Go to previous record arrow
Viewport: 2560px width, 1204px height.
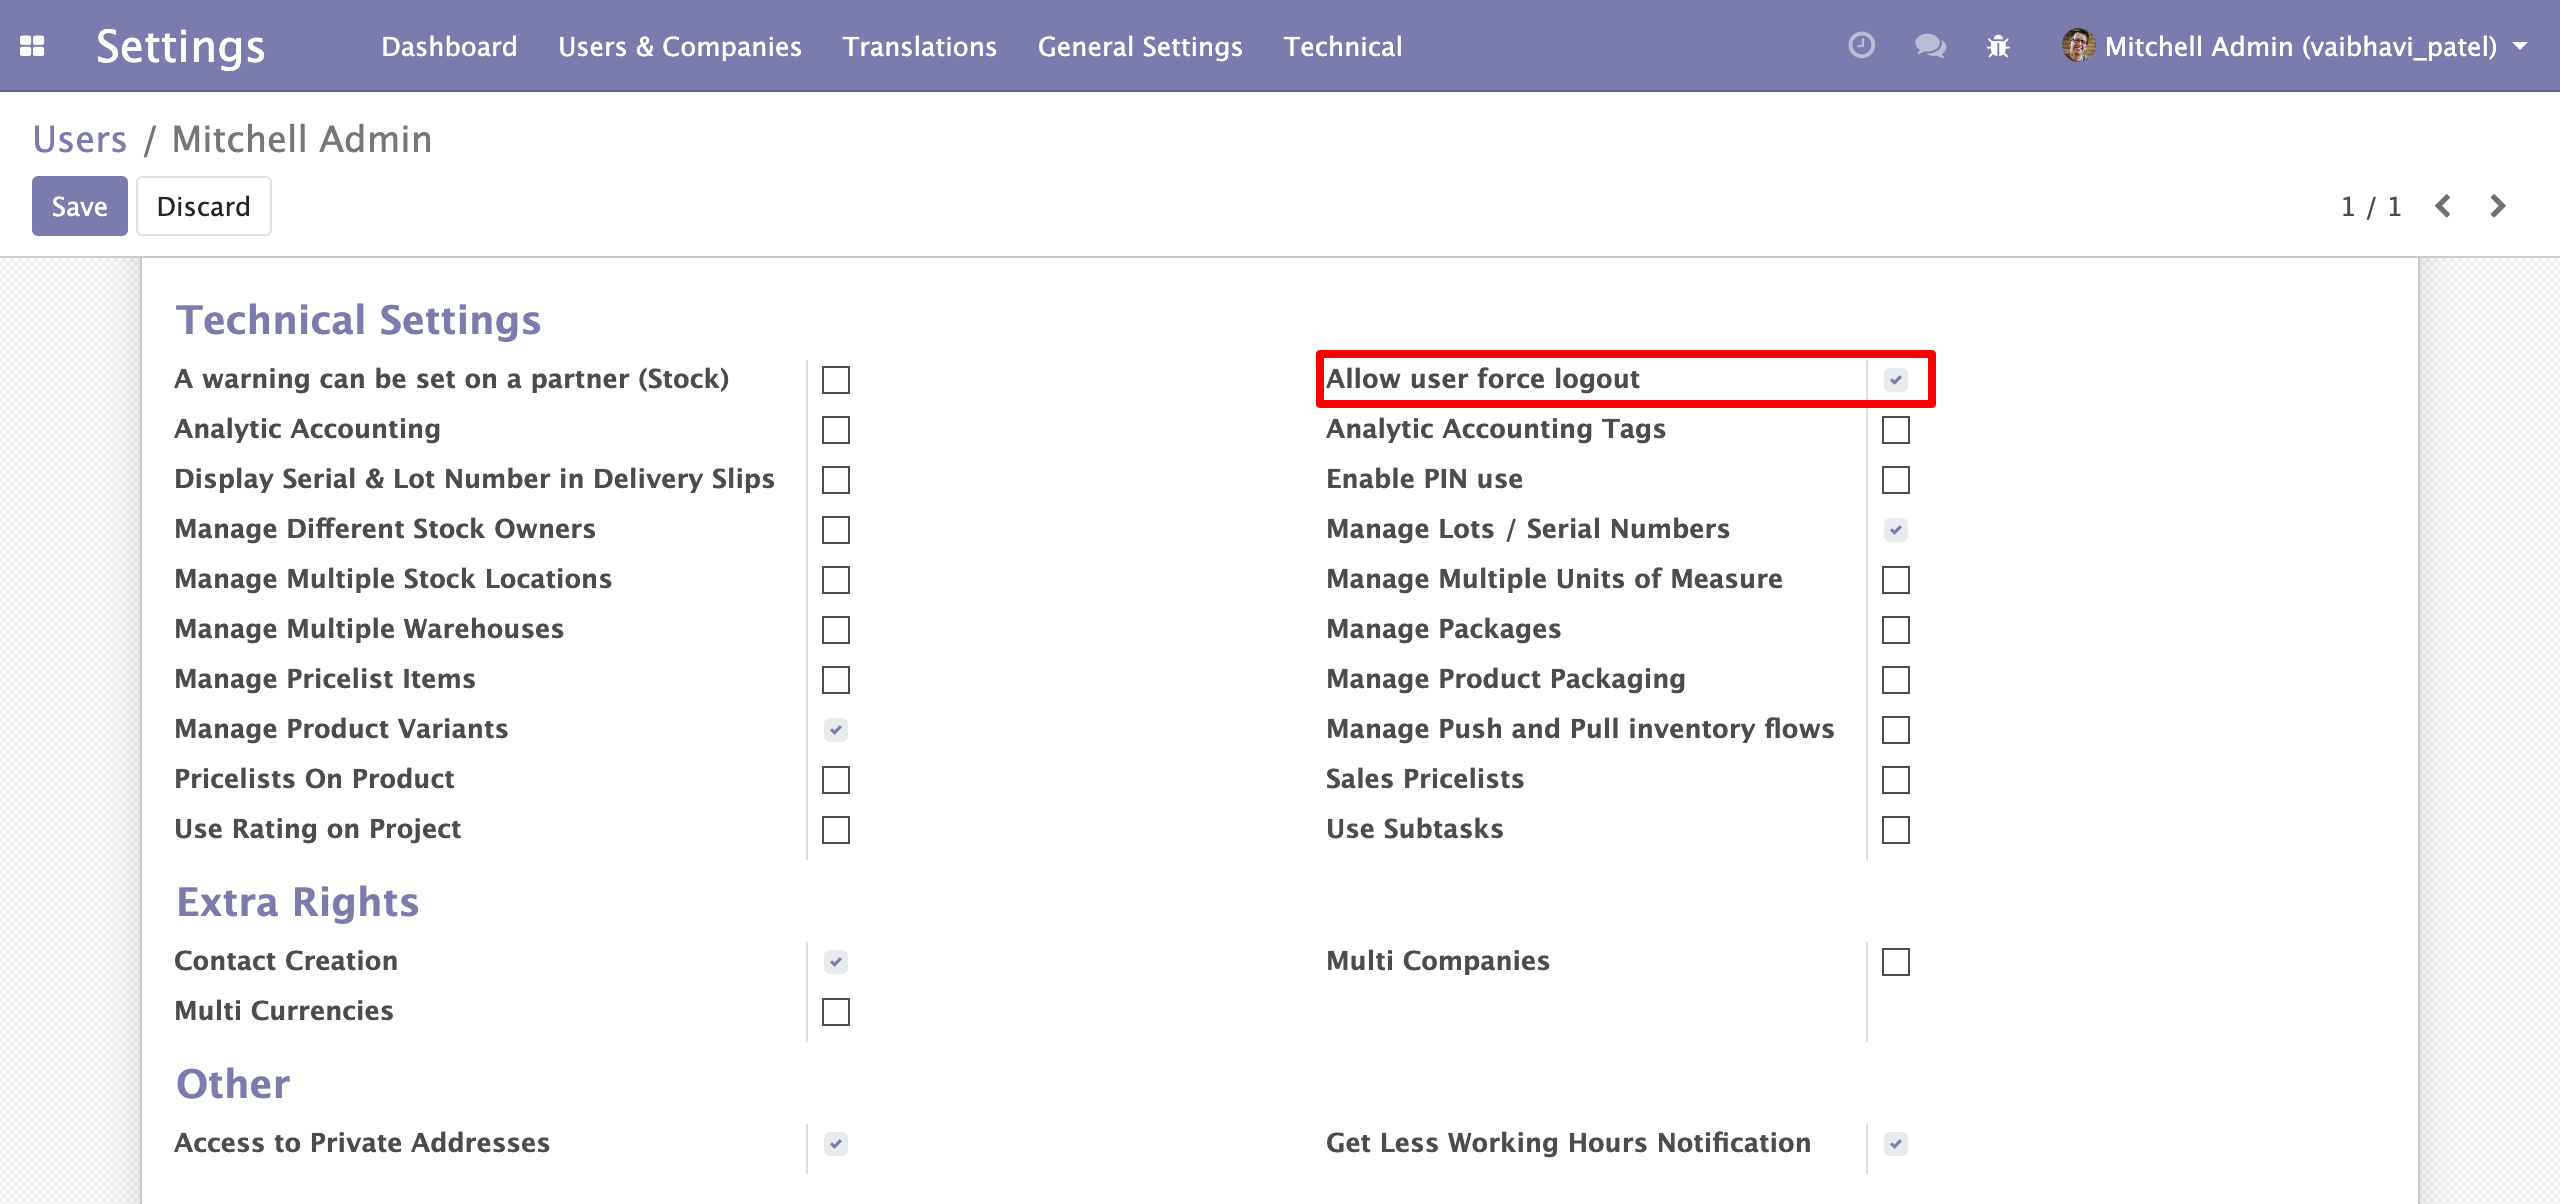click(x=2443, y=206)
